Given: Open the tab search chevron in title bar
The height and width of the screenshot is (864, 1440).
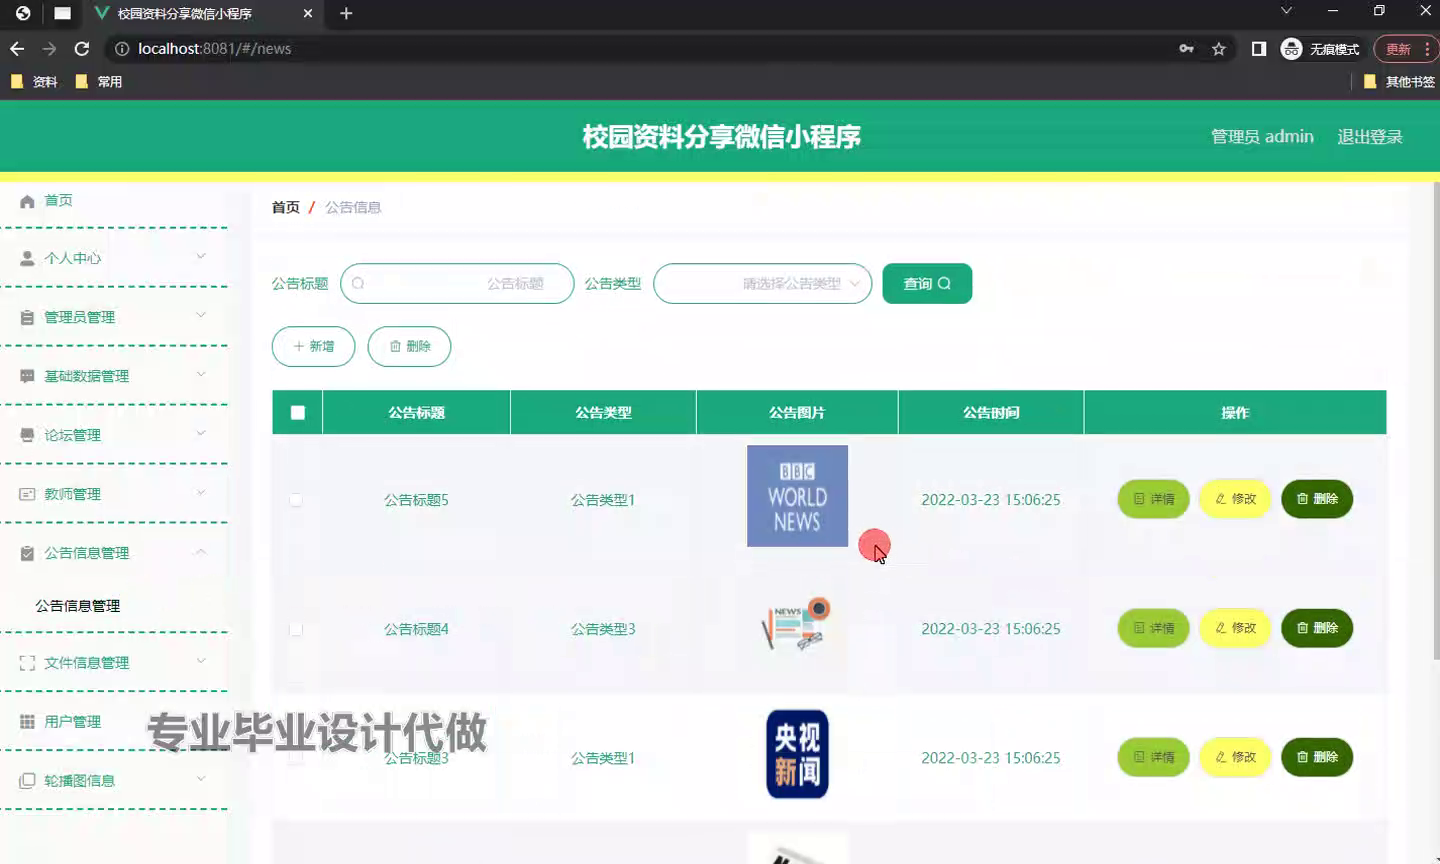Looking at the screenshot, I should coord(1287,11).
